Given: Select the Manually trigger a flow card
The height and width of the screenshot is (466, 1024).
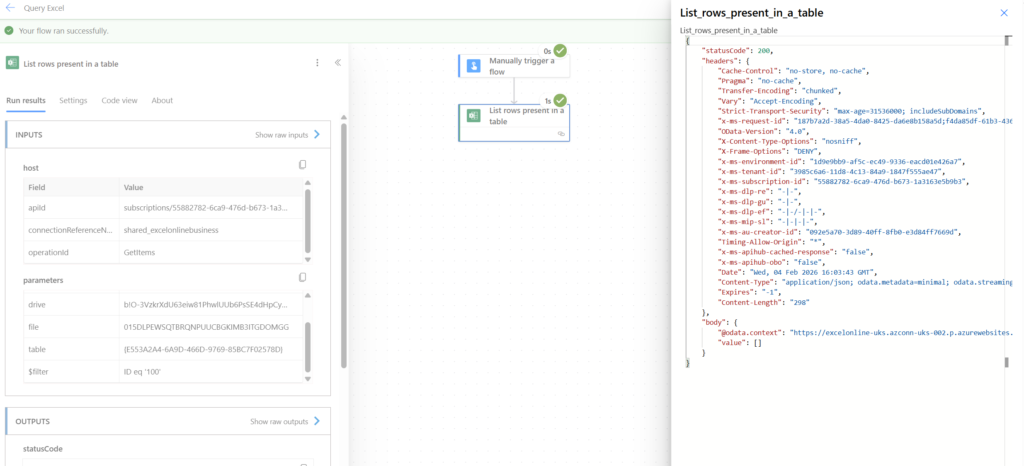Looking at the screenshot, I should coord(514,66).
